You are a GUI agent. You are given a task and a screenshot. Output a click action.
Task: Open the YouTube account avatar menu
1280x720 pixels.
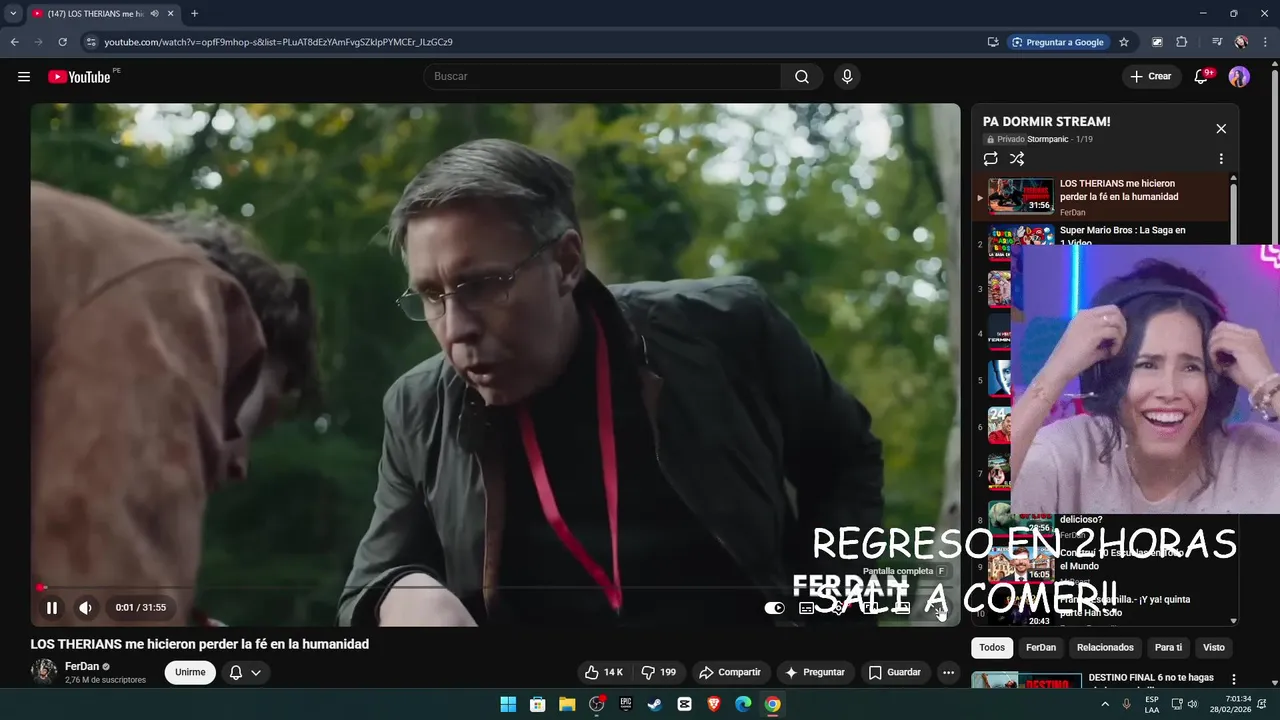1239,77
